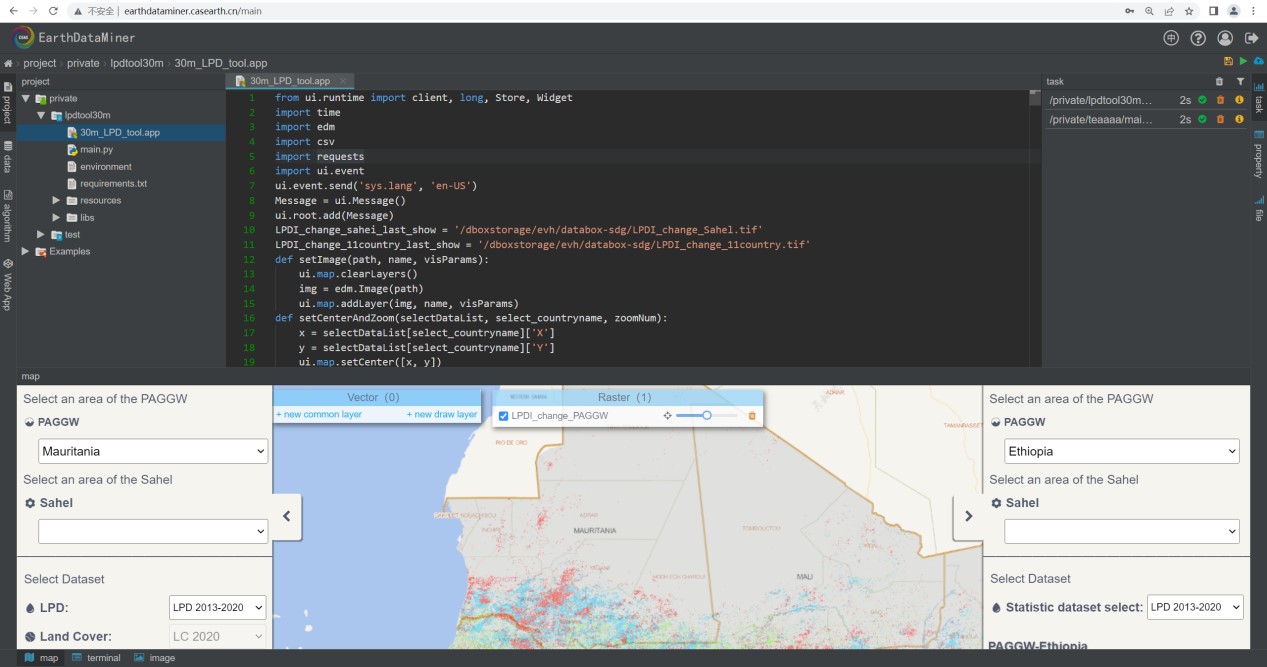
Task: Uncheck the LPDI_change_PAGGW layer checkbox
Action: (x=504, y=416)
